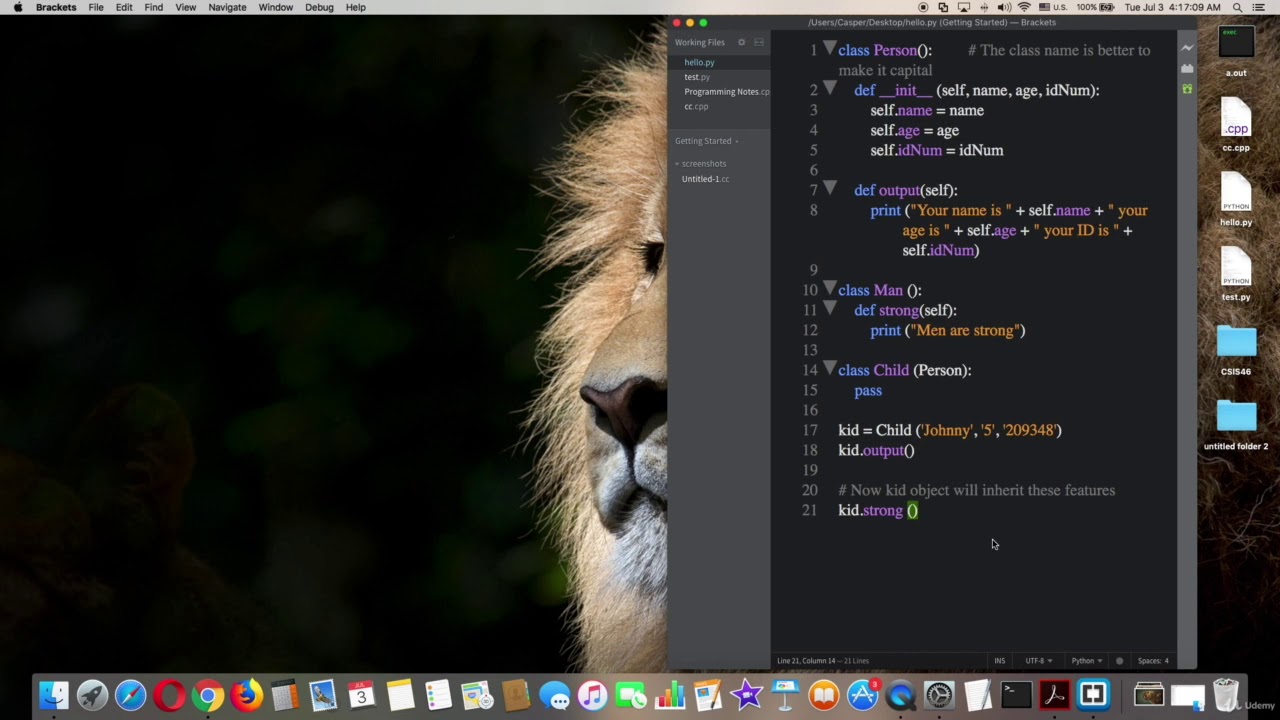
Task: Open Calendar in the Dock
Action: [362, 695]
